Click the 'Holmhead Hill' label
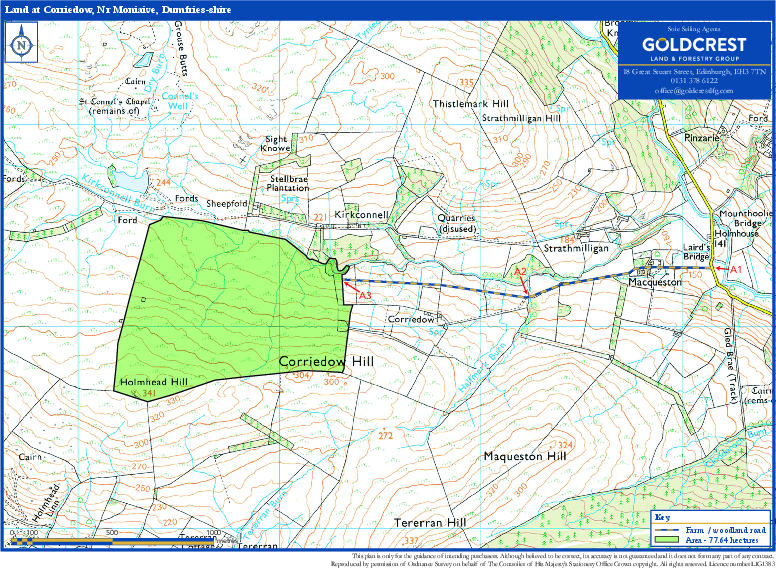 (154, 382)
